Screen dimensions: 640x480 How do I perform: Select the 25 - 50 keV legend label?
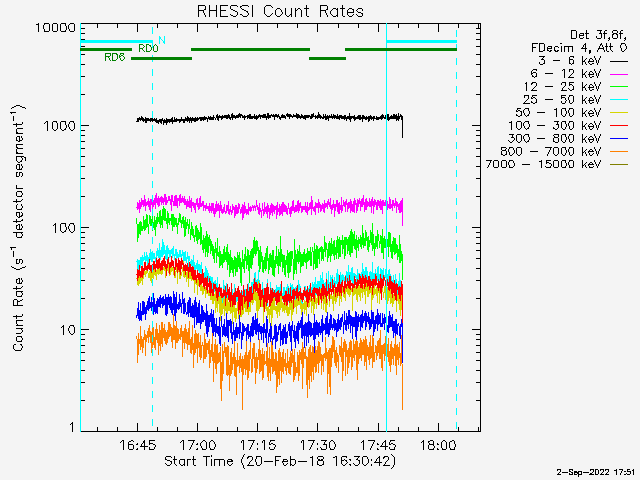point(562,100)
